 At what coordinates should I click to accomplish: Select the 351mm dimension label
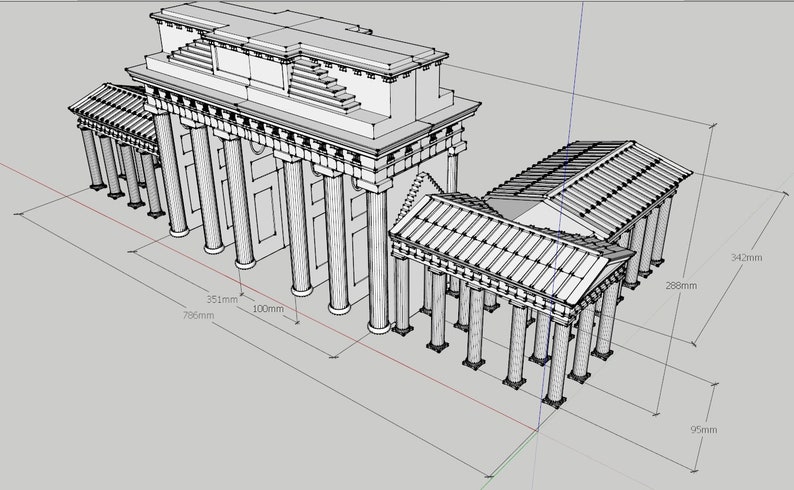pos(222,299)
